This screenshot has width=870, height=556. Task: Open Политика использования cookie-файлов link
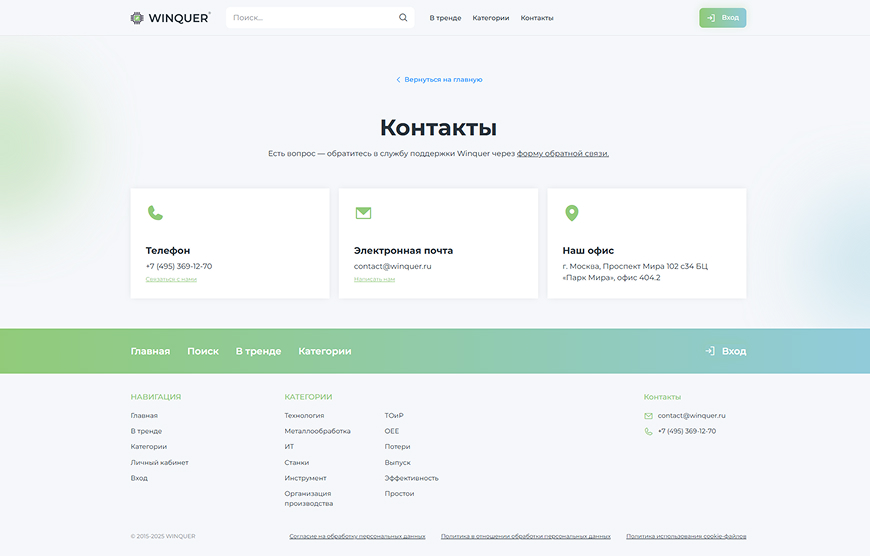686,537
